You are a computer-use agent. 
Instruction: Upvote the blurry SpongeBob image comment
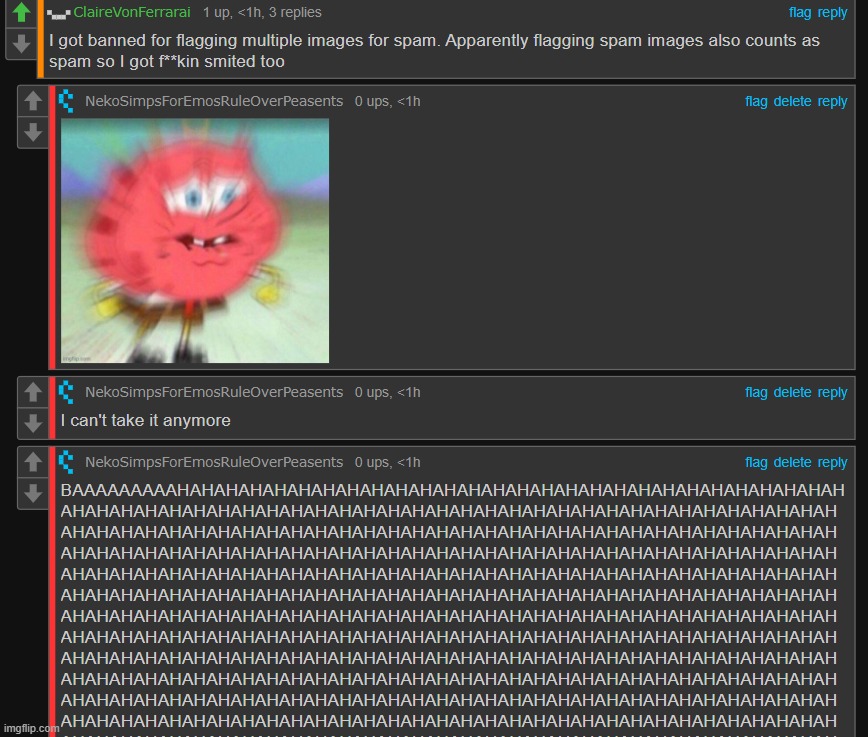32,102
